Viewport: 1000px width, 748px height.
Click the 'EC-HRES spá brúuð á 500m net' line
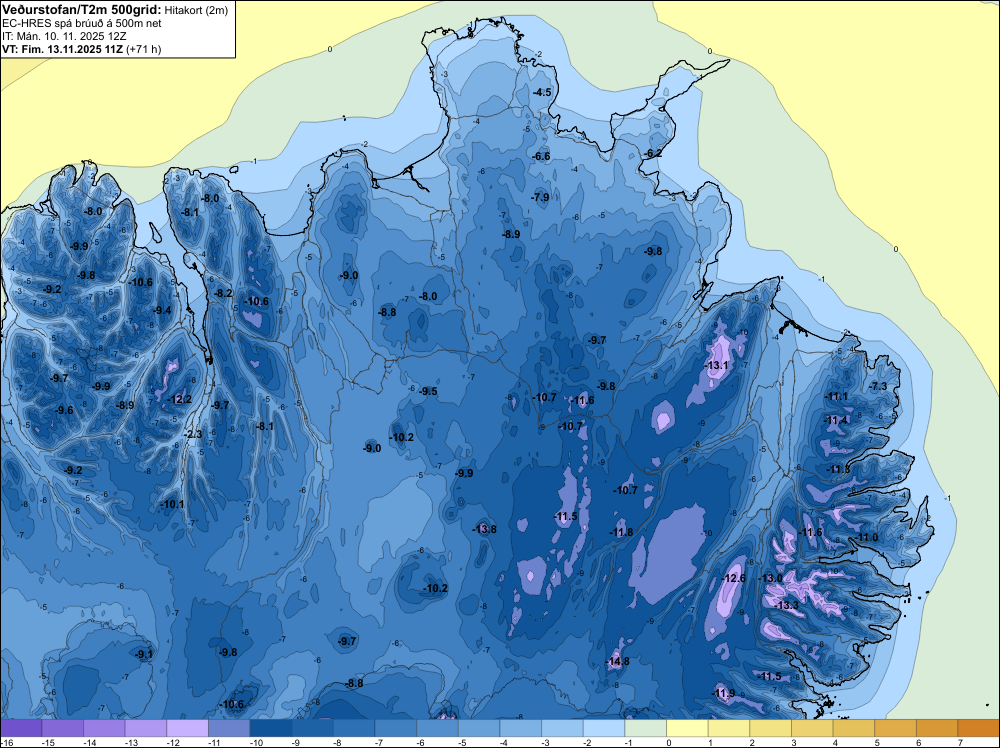tap(82, 24)
